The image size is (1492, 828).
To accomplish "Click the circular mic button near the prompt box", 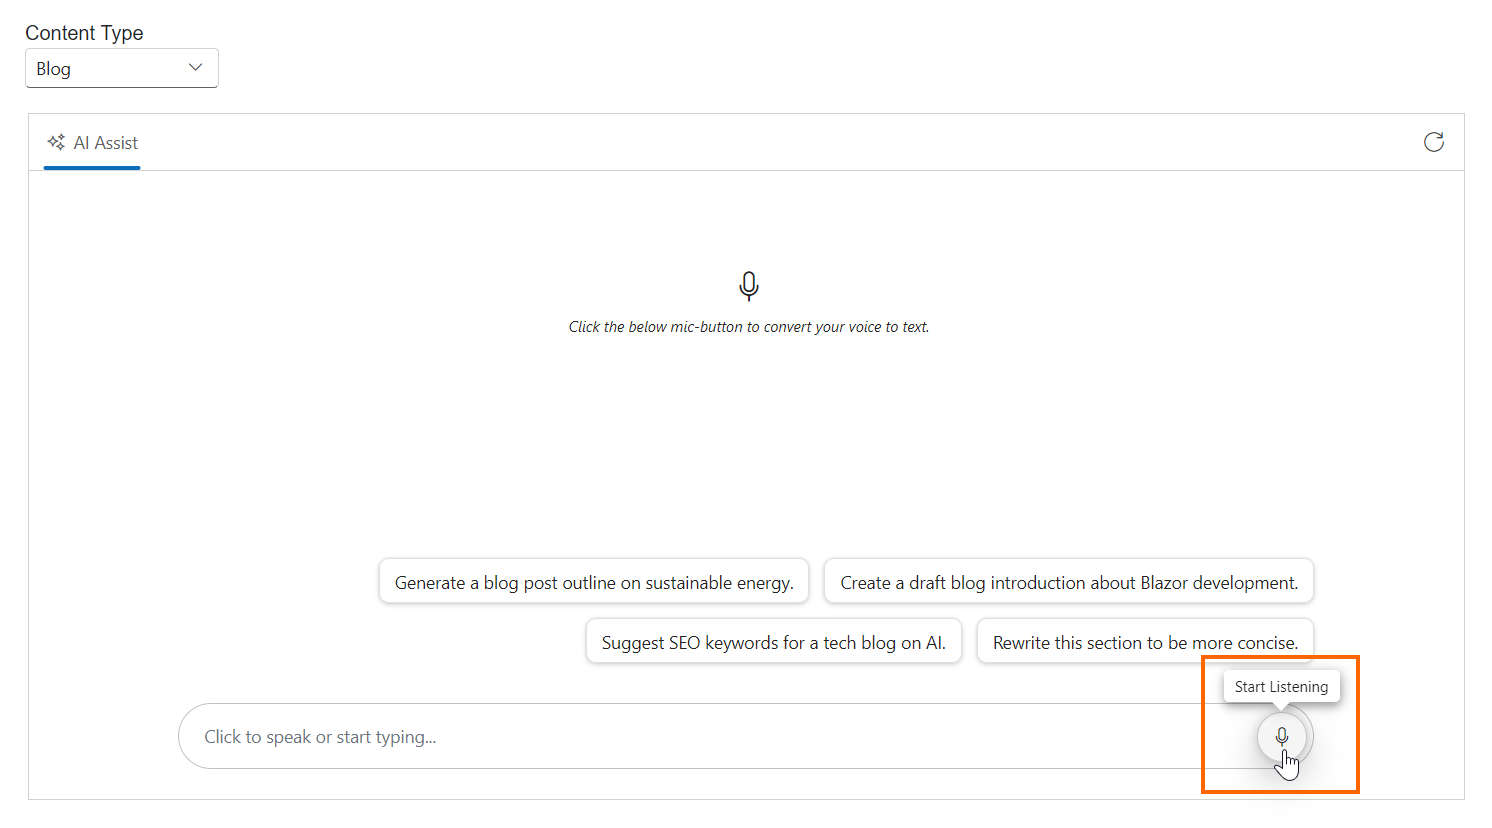I will (x=1281, y=736).
